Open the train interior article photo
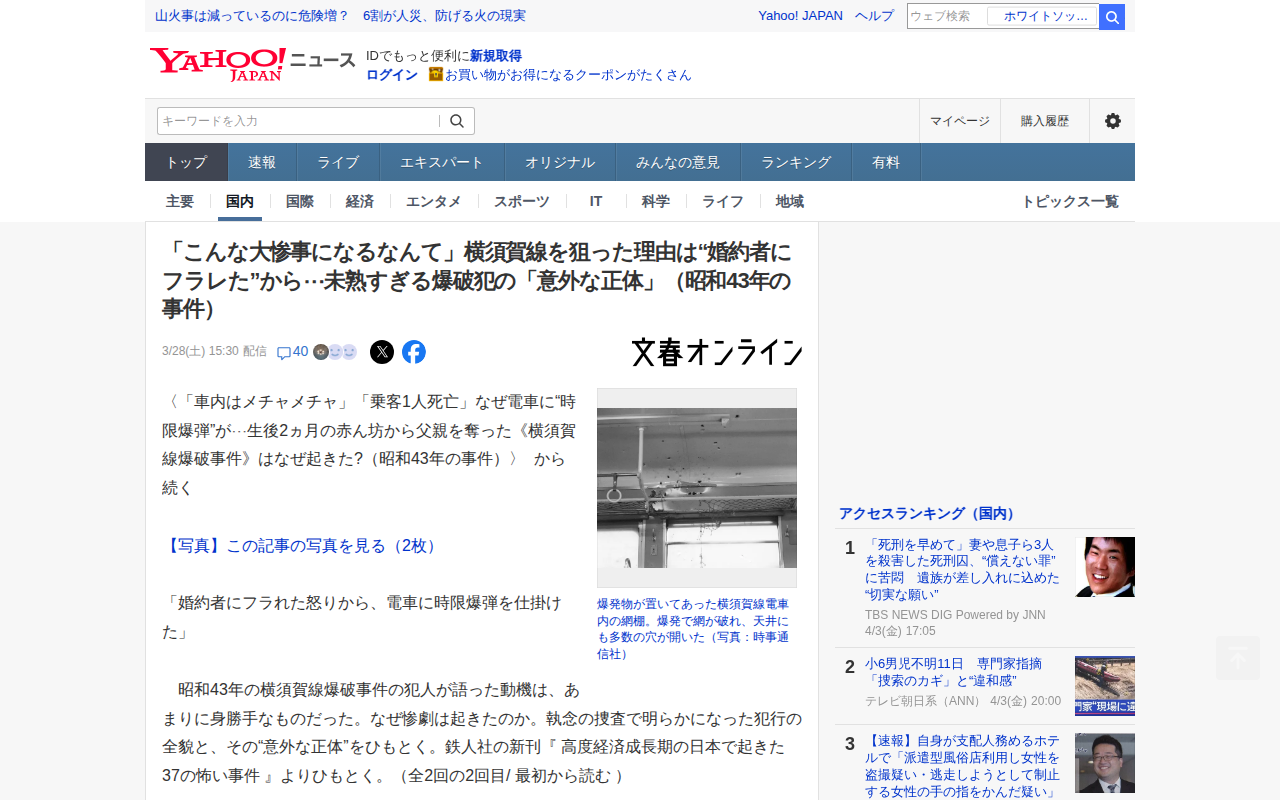Screen dimensions: 1280x800 697,488
